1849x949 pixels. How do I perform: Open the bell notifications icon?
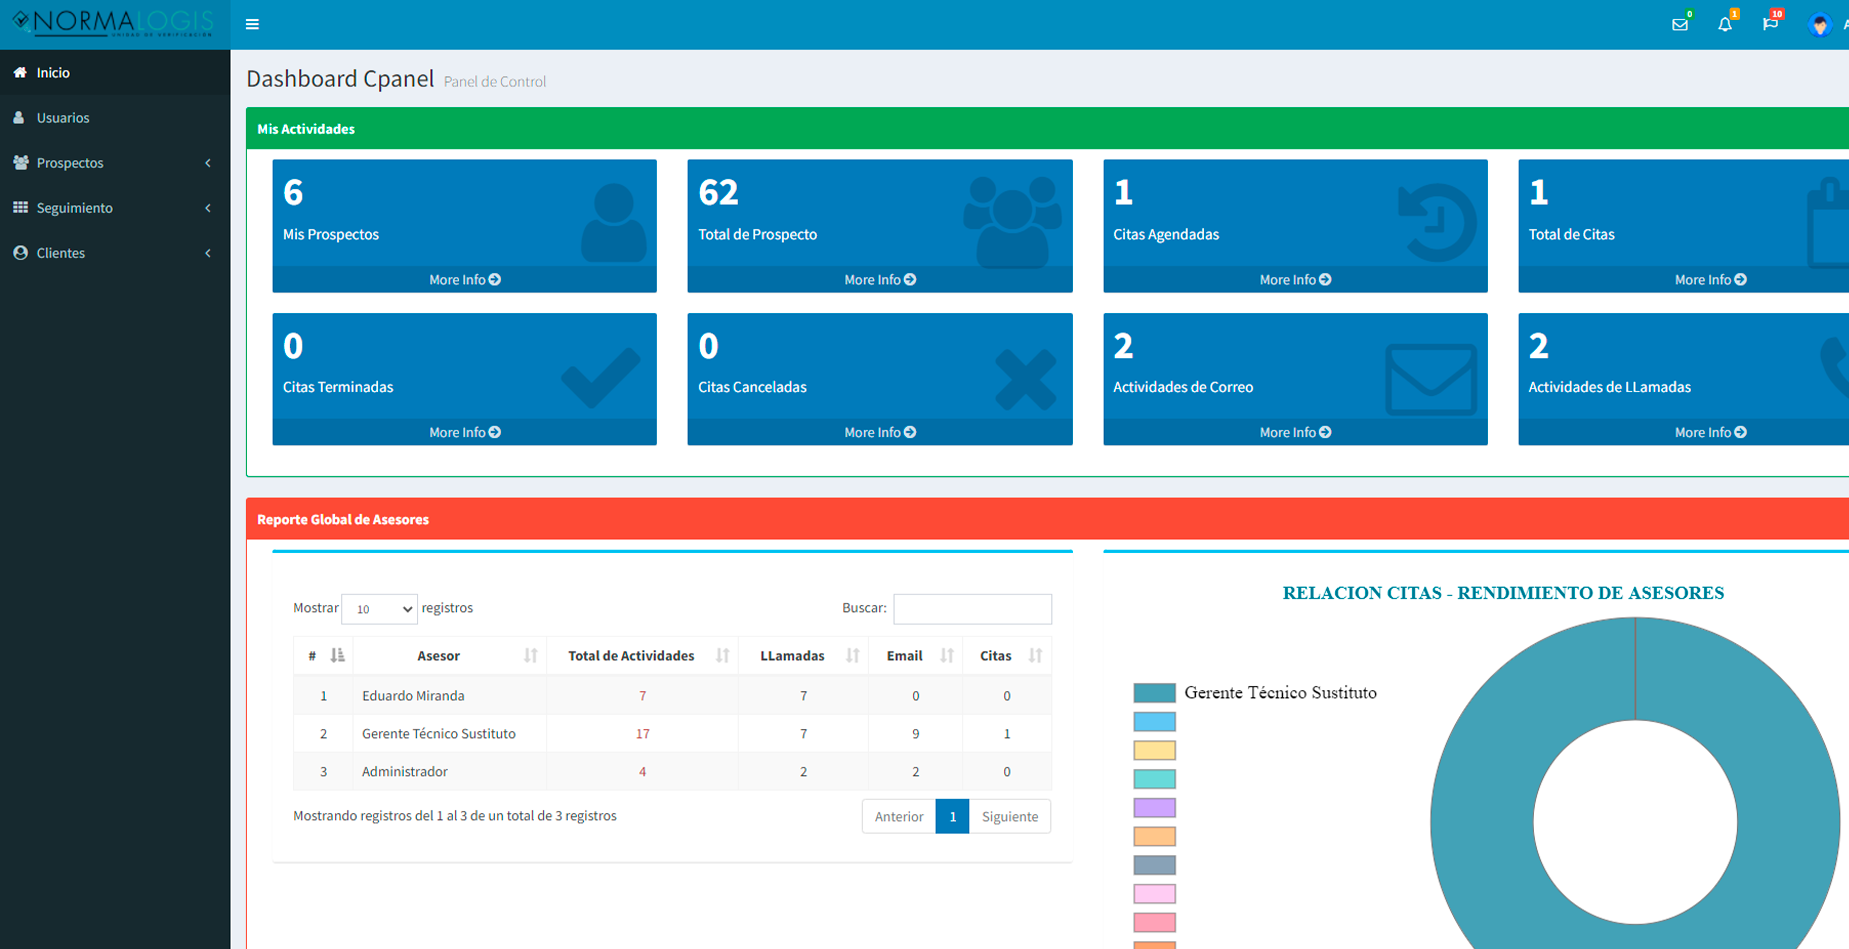coord(1724,24)
